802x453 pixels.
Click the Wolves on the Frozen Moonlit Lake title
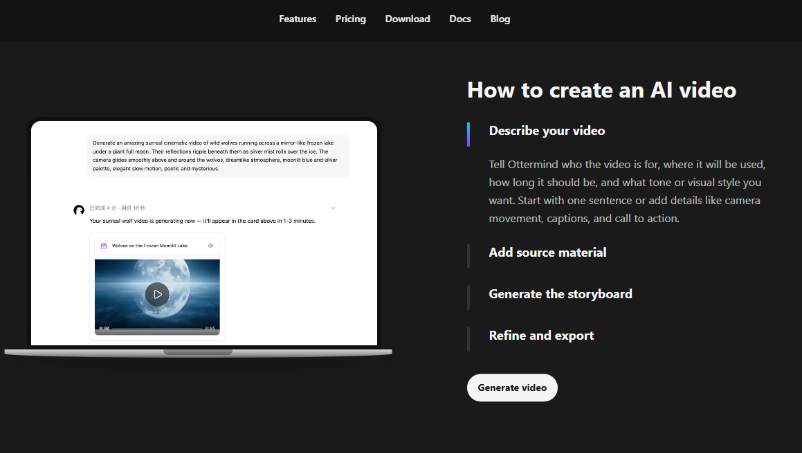coord(150,246)
